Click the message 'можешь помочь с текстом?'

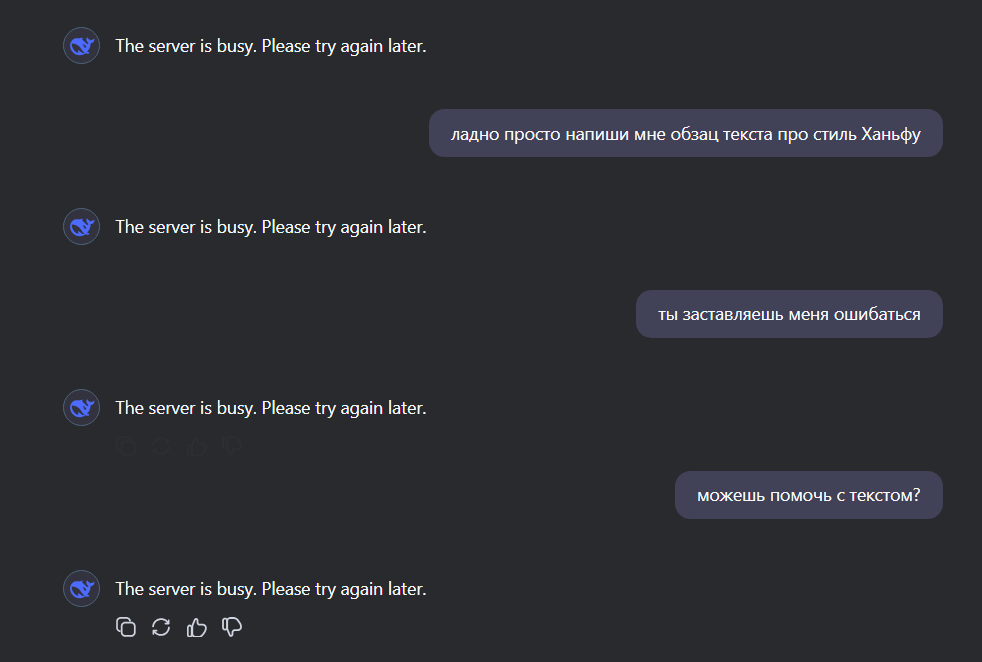click(808, 495)
